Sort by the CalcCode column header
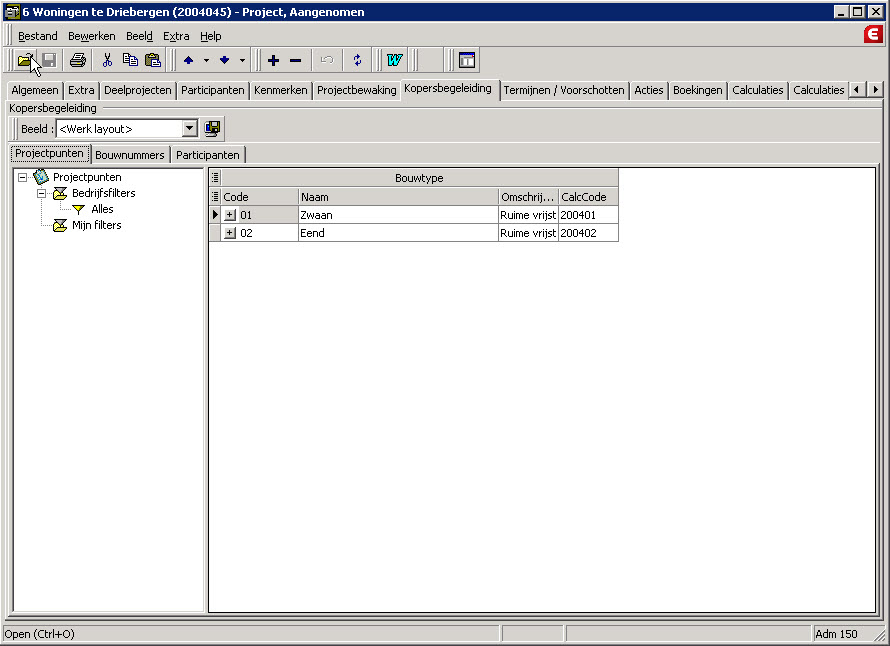The image size is (890, 646). tap(589, 197)
